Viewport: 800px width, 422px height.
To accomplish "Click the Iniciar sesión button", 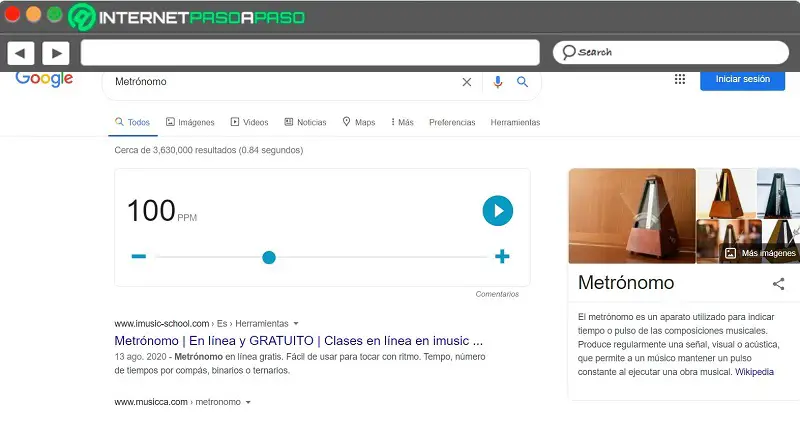I will tap(742, 80).
